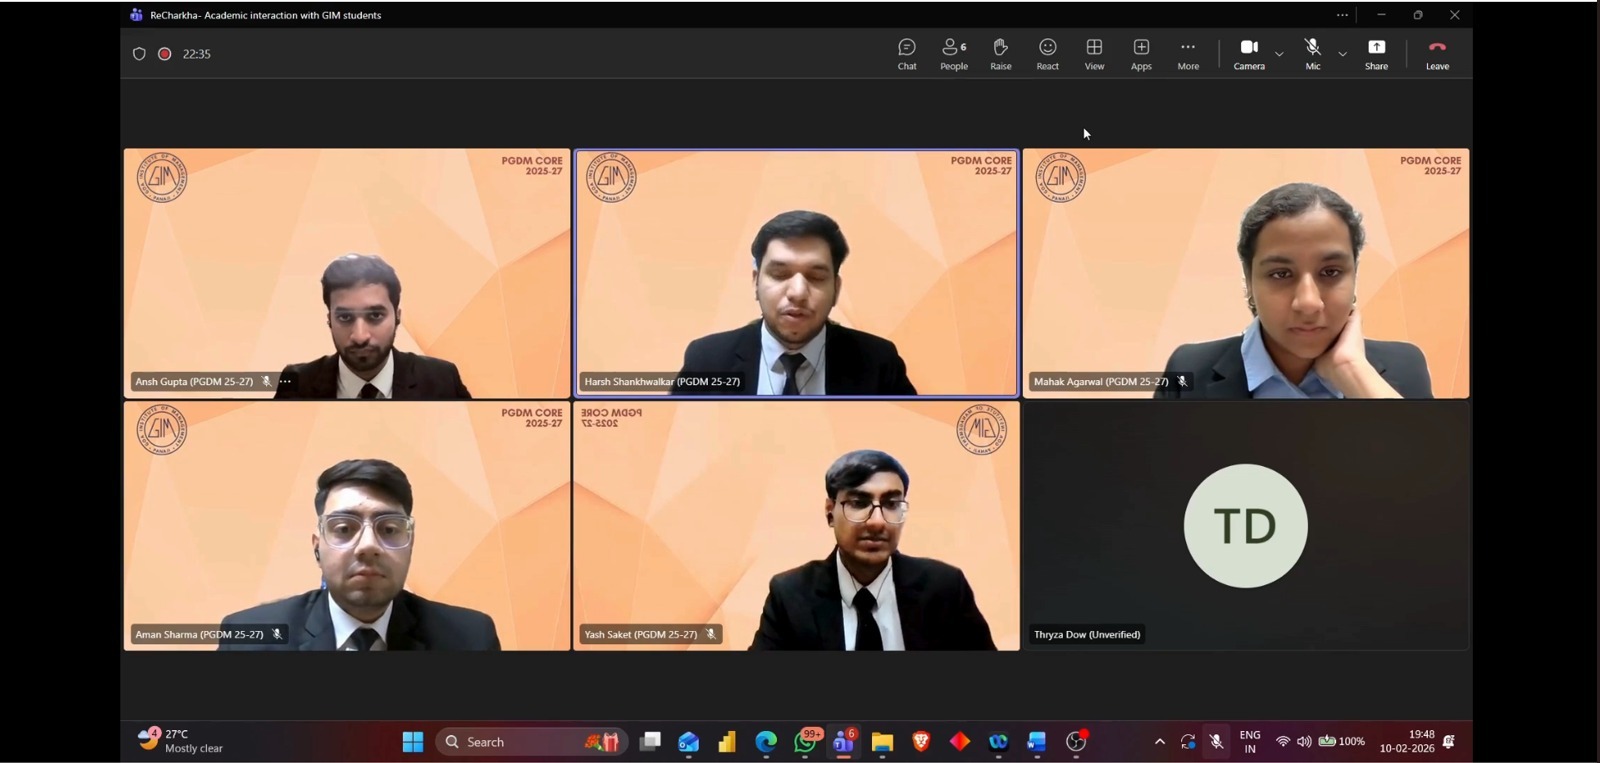Open the More actions menu
This screenshot has width=1600, height=763.
(x=1187, y=54)
